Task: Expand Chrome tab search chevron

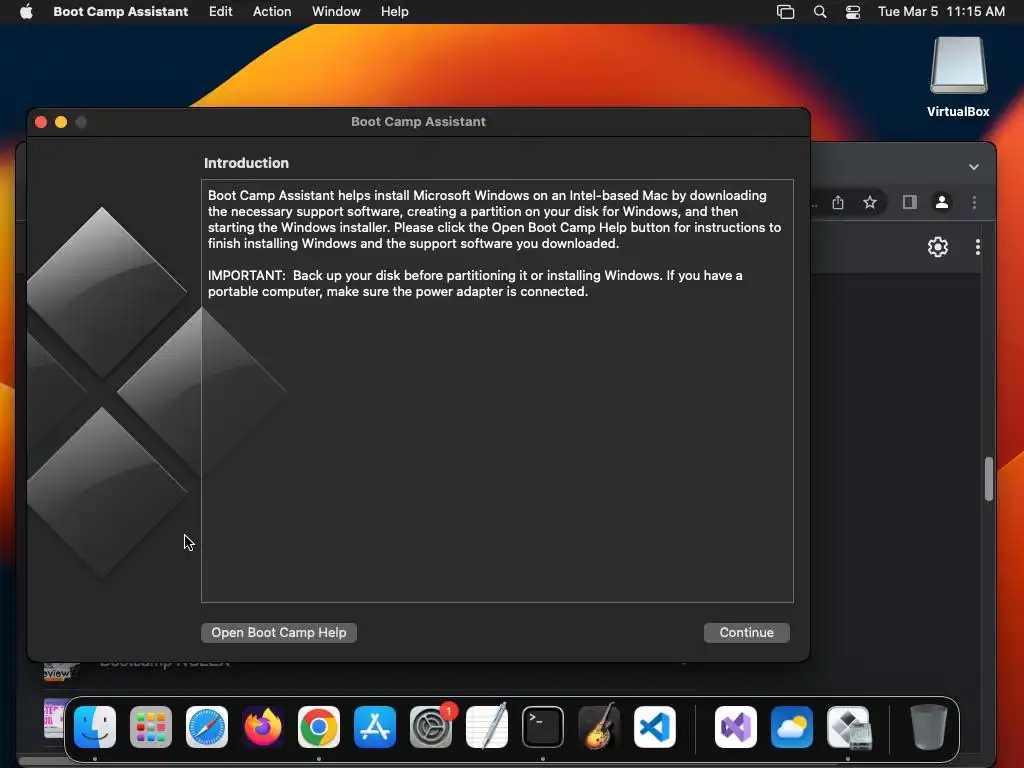Action: (974, 167)
